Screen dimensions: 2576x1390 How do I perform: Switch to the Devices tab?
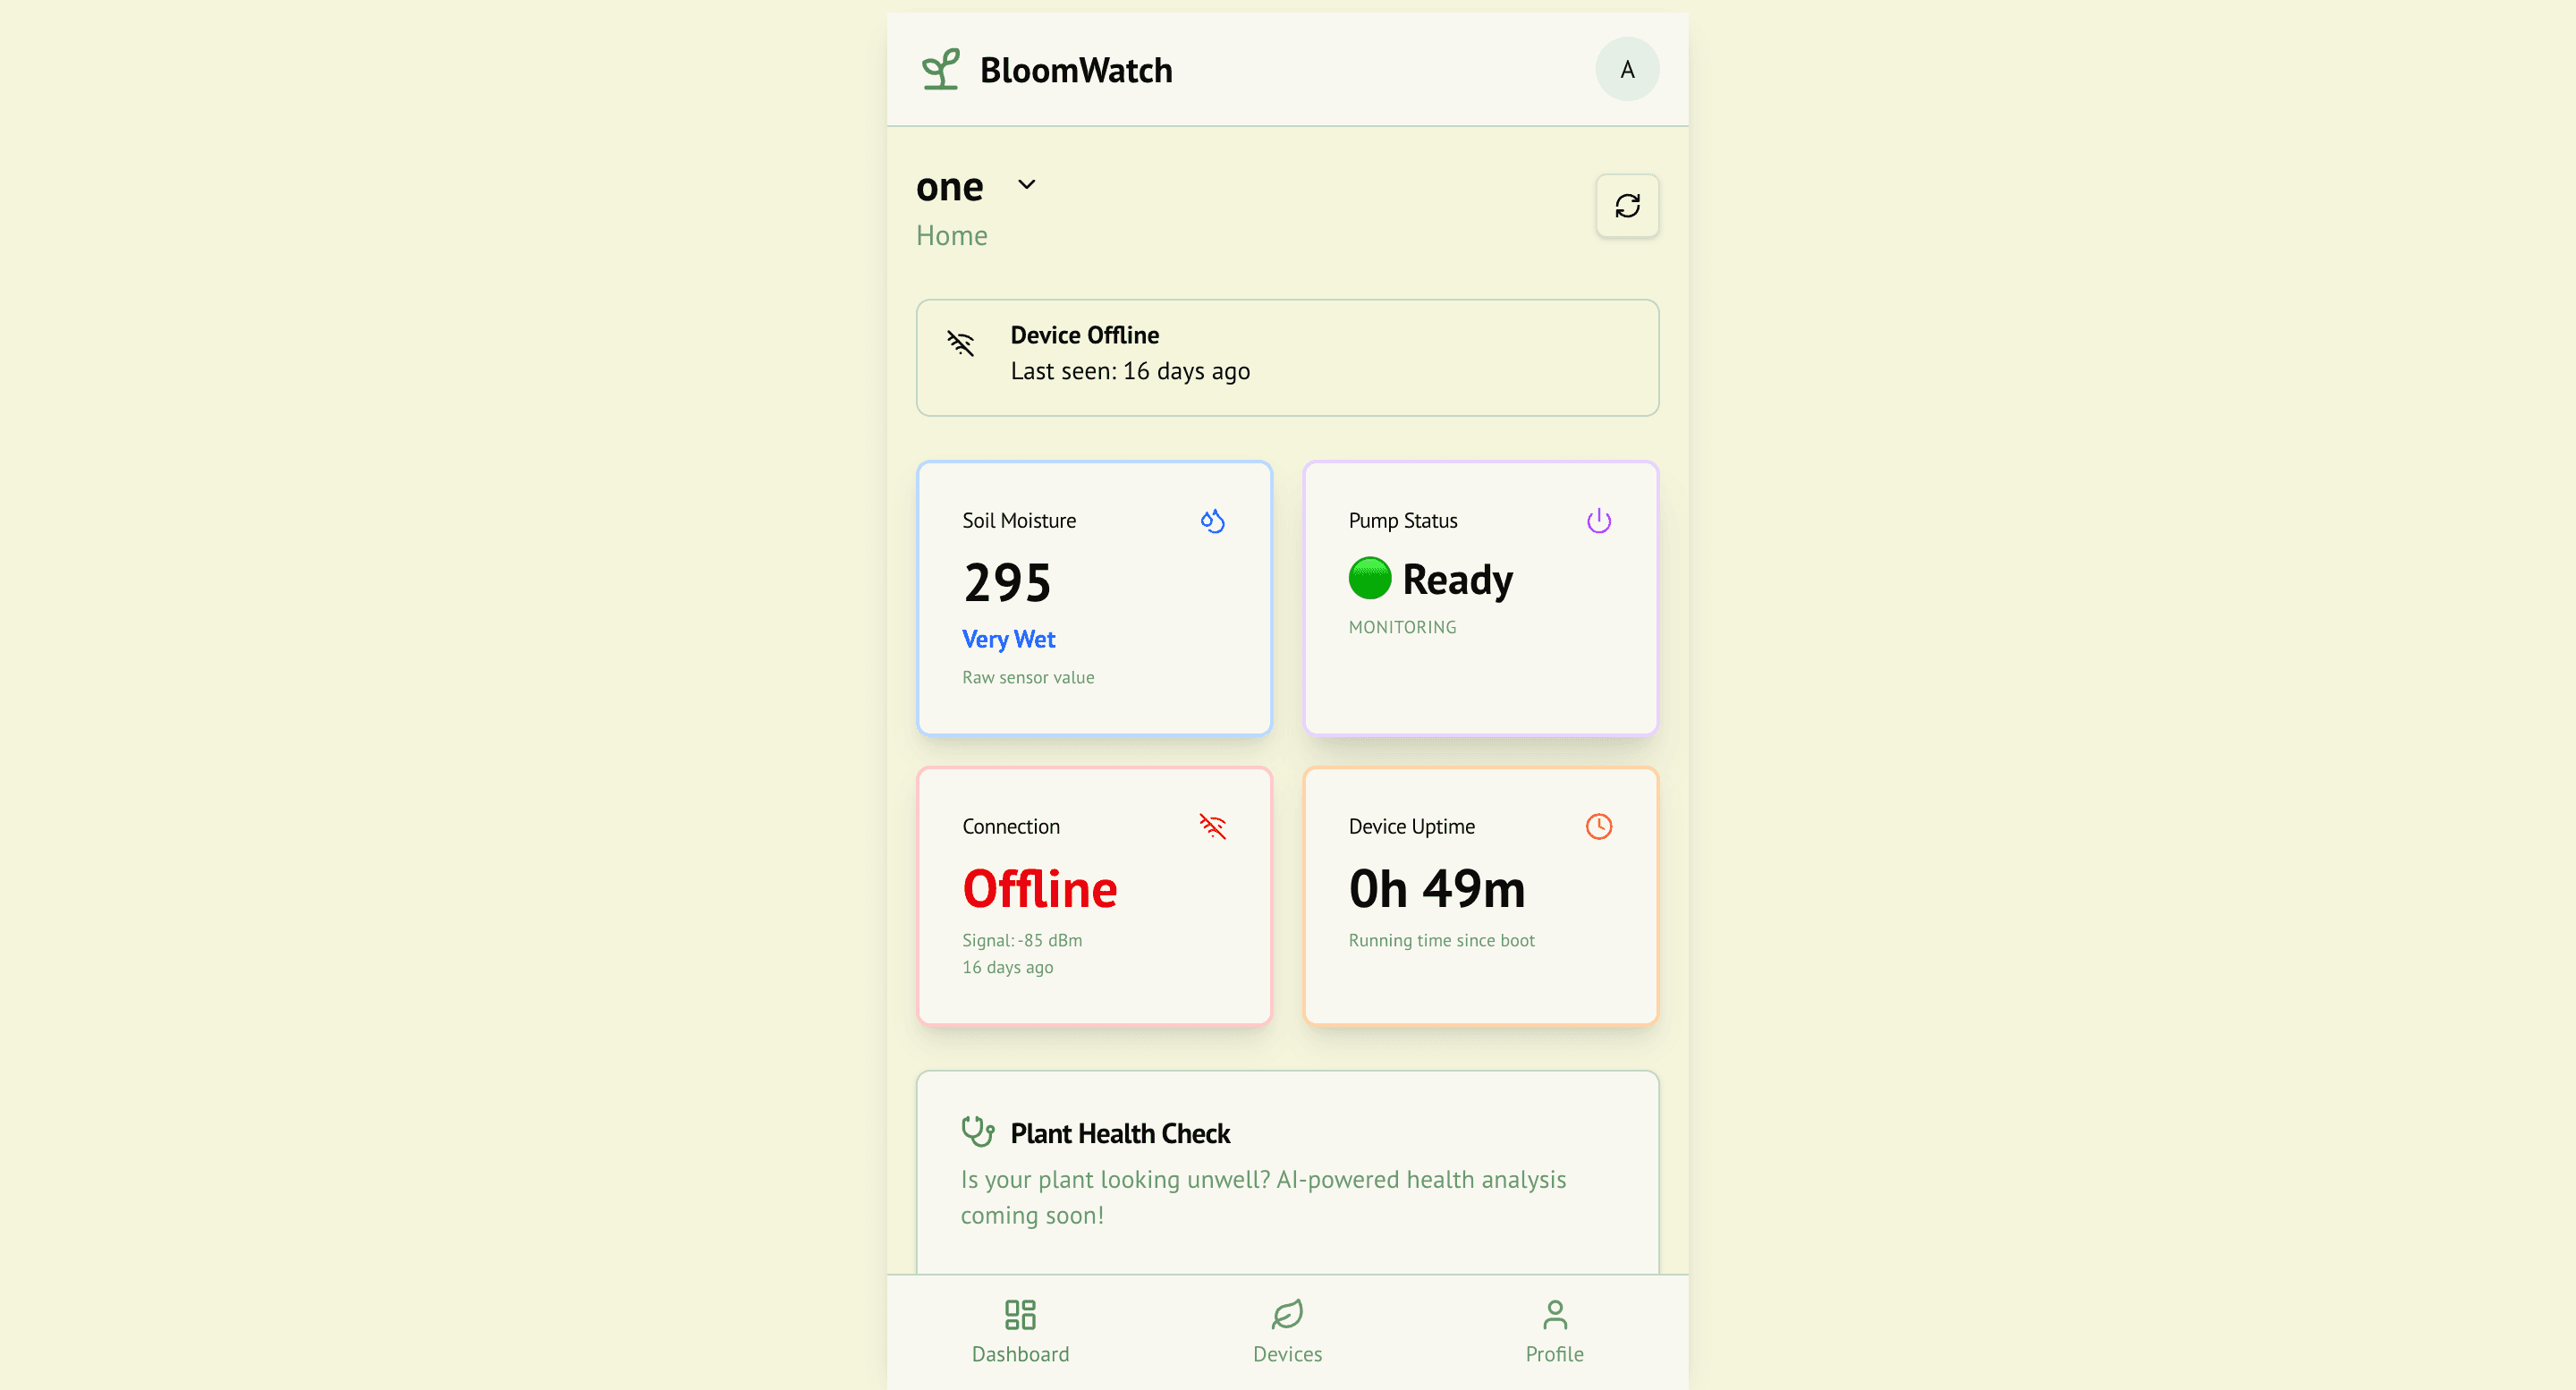[x=1287, y=1330]
